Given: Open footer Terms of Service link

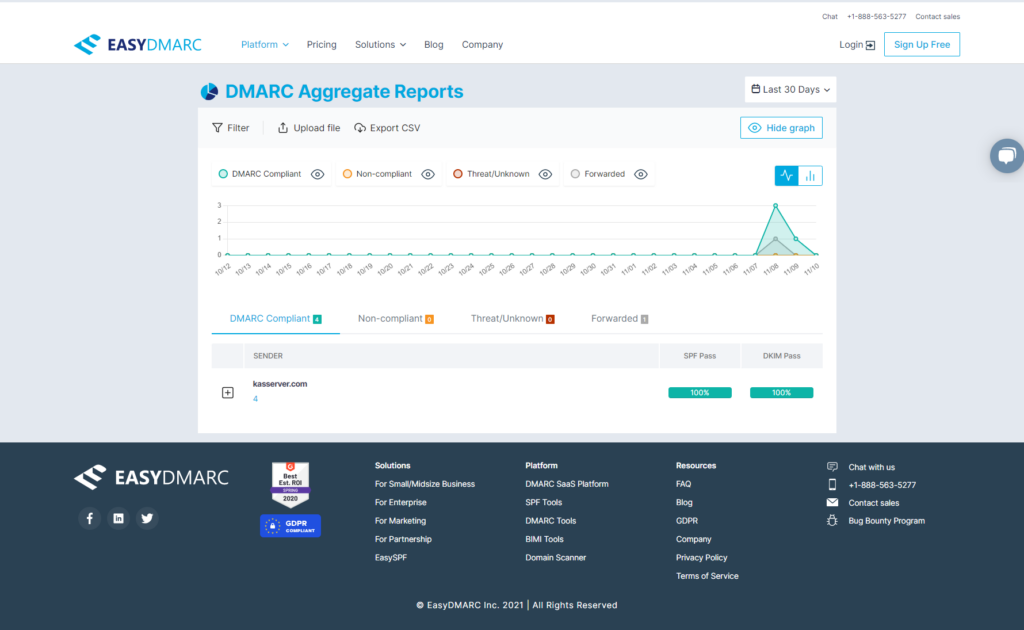Looking at the screenshot, I should pyautogui.click(x=707, y=576).
